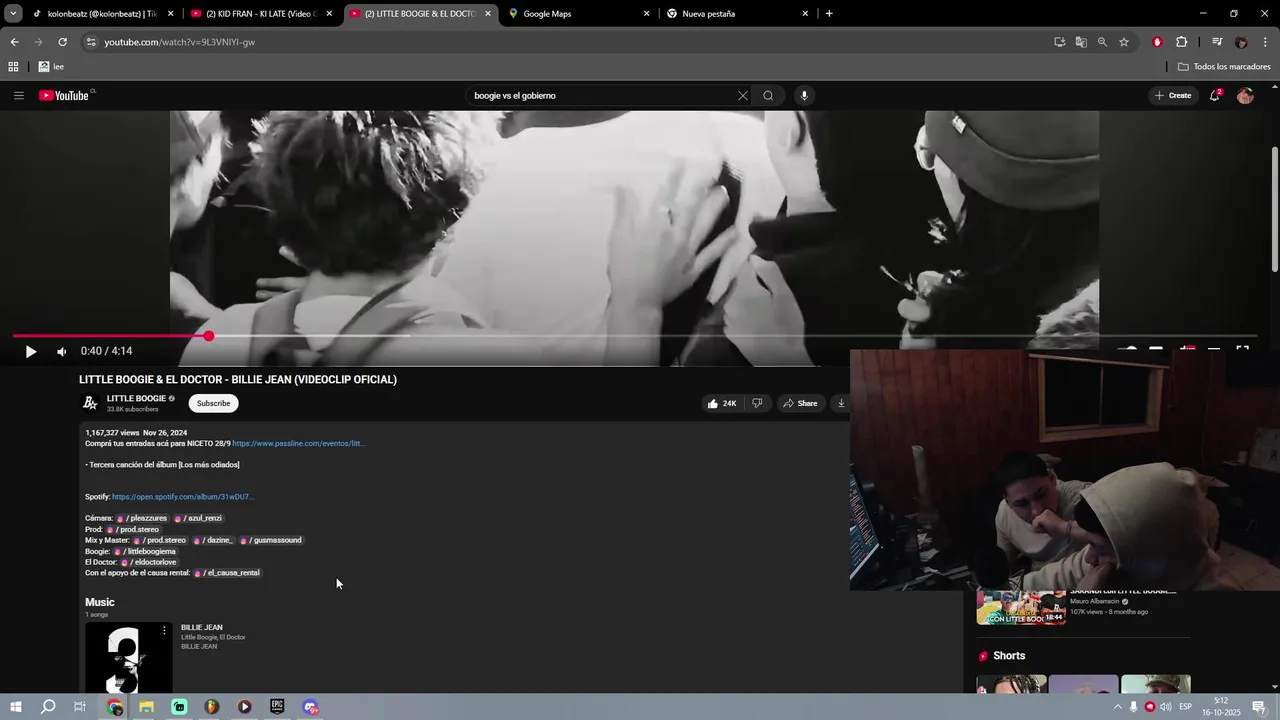Reload the page in Chrome

pos(62,42)
